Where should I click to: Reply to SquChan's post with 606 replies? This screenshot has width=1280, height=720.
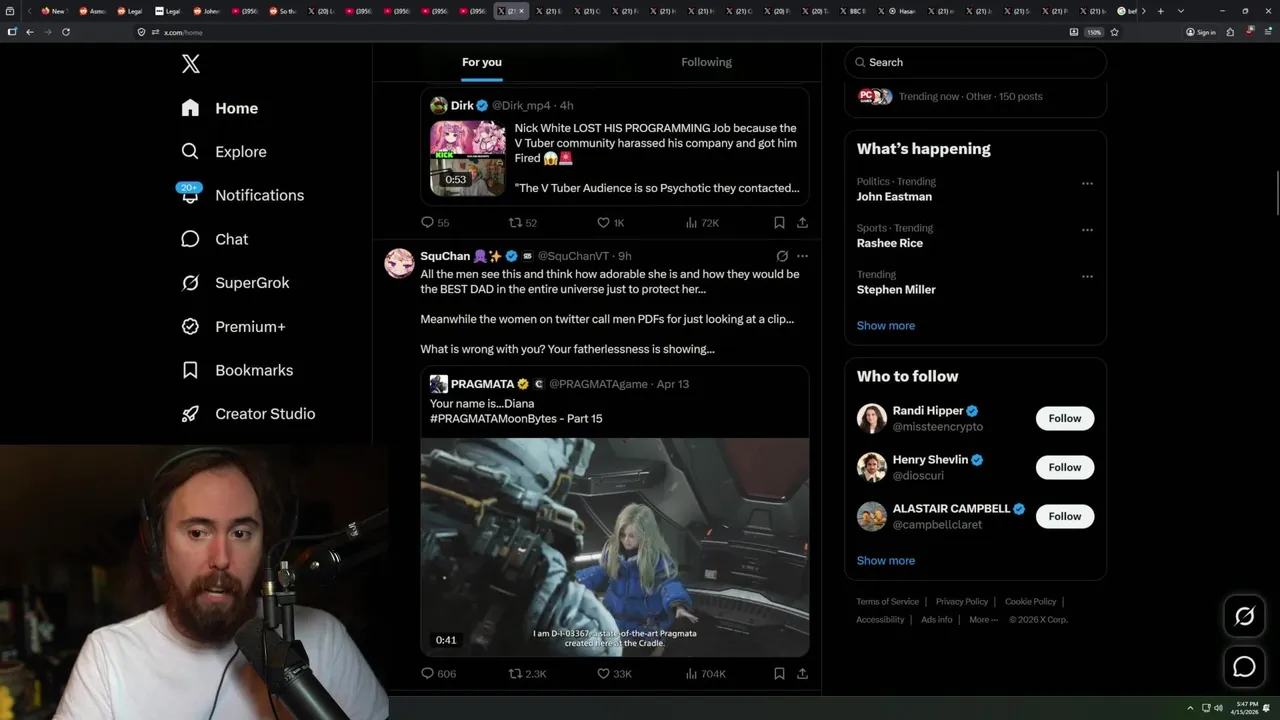[x=438, y=674]
